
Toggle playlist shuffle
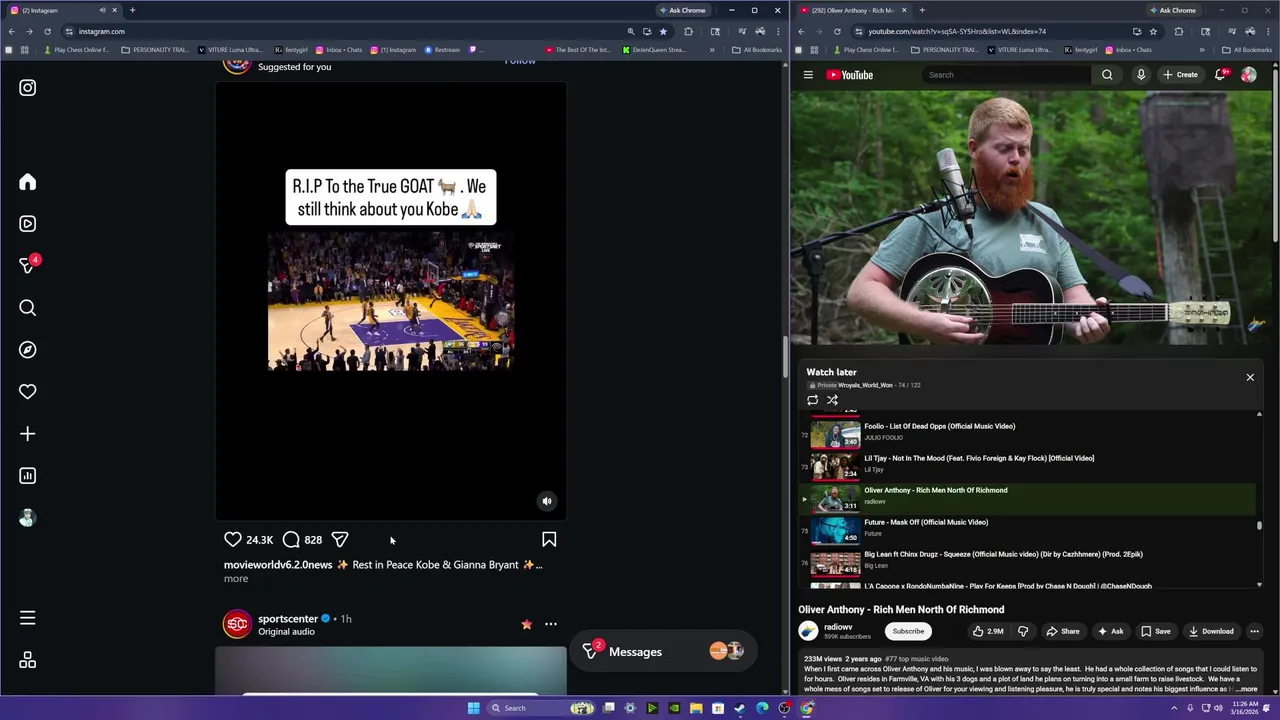[832, 400]
